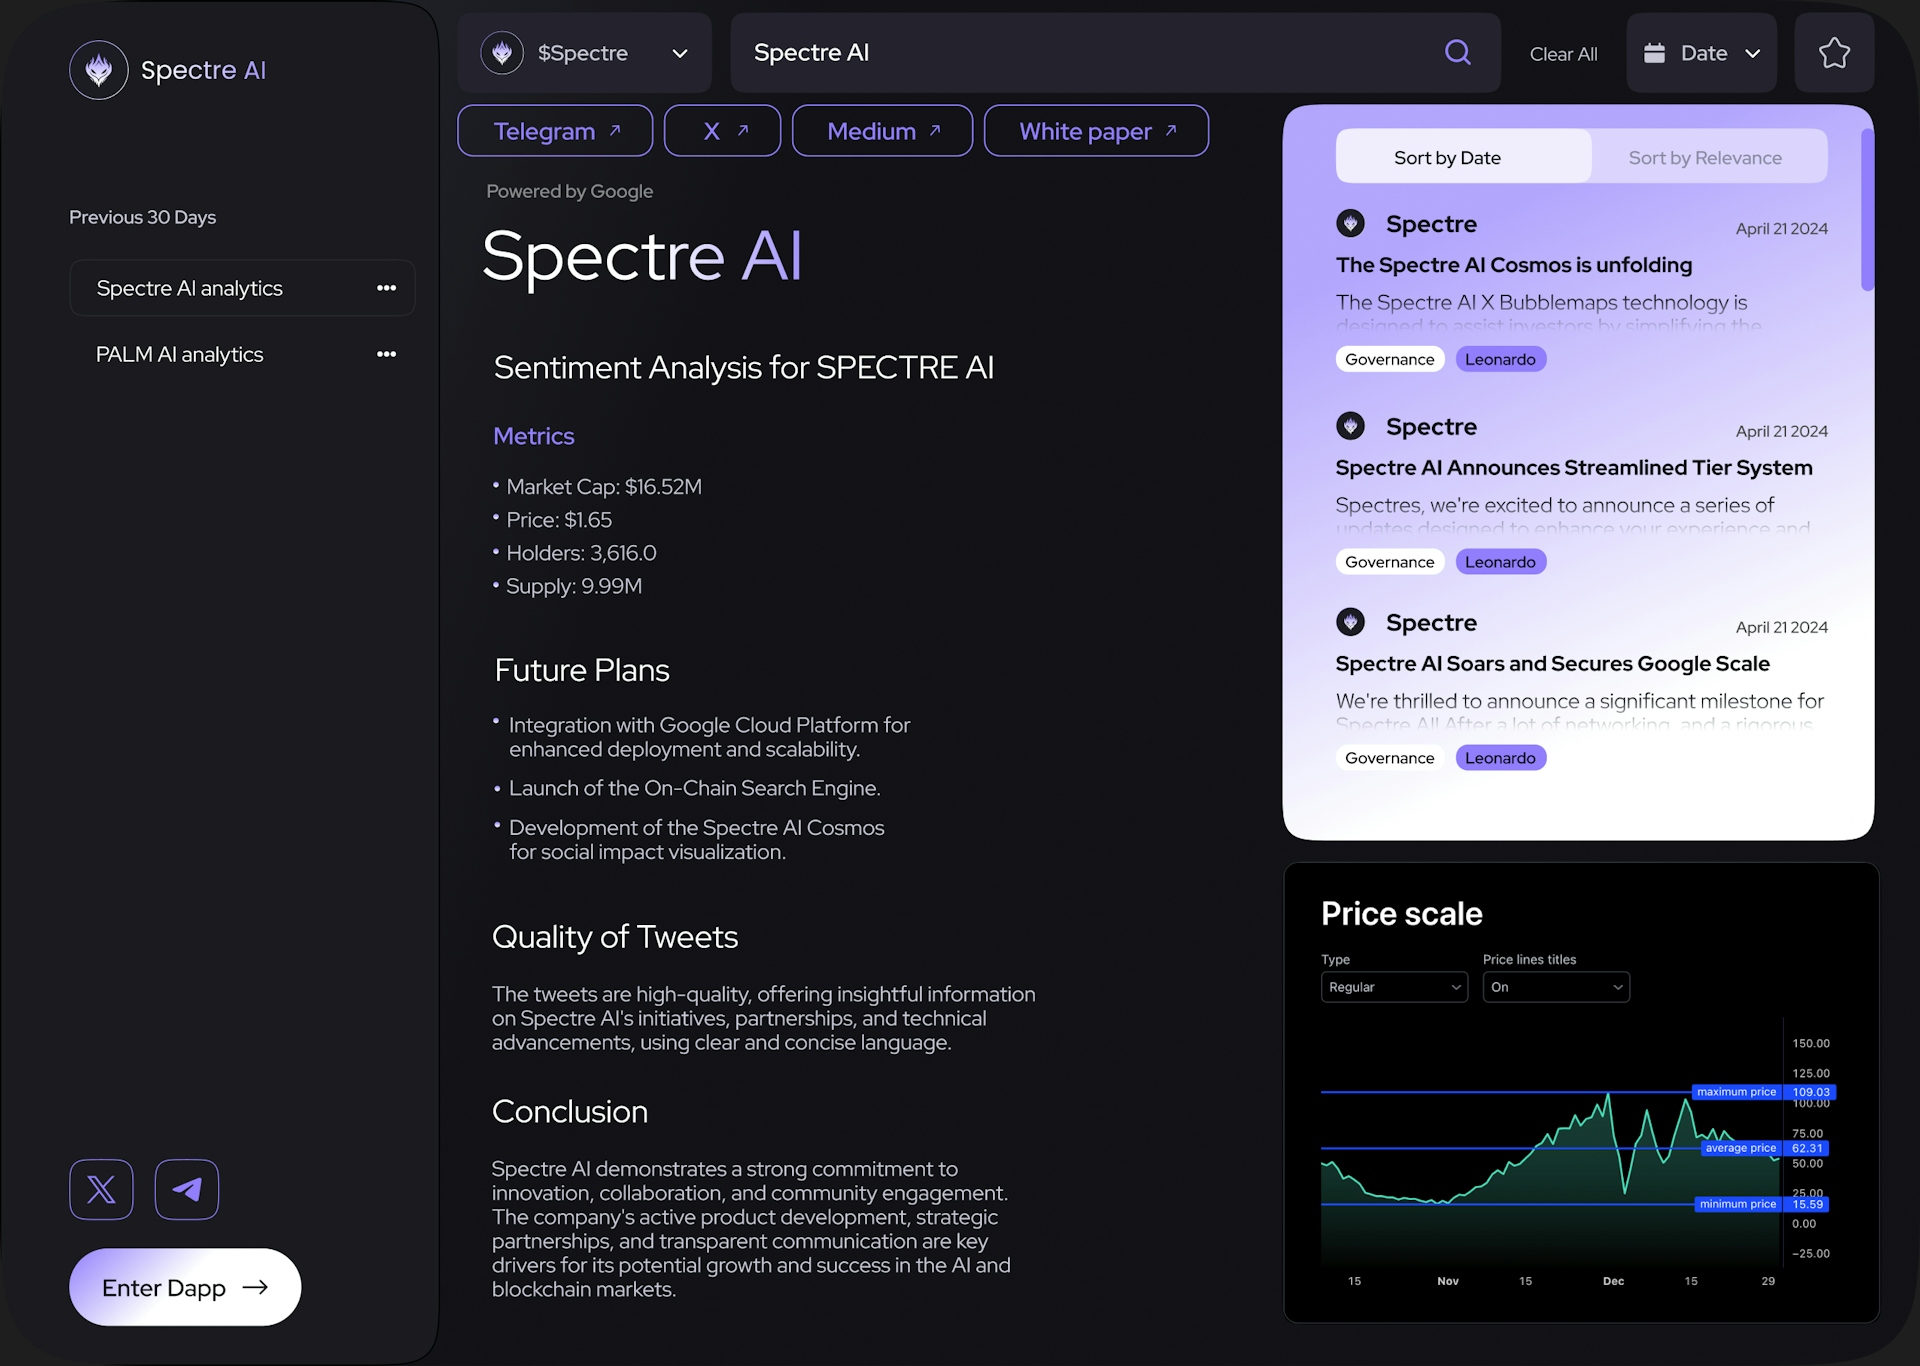The height and width of the screenshot is (1366, 1920).
Task: Click 'Holders: 3,616.0' metric
Action: point(581,553)
